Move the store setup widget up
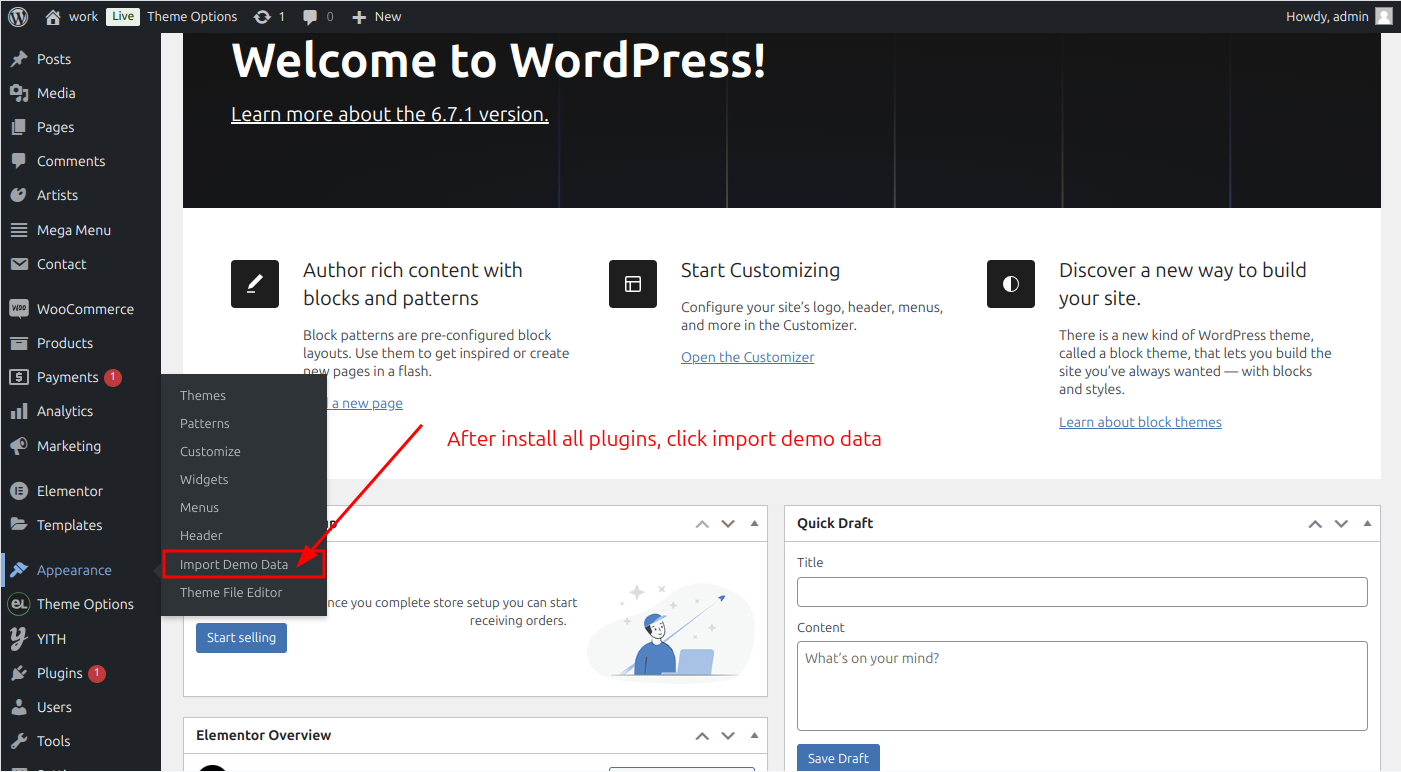 pos(702,524)
